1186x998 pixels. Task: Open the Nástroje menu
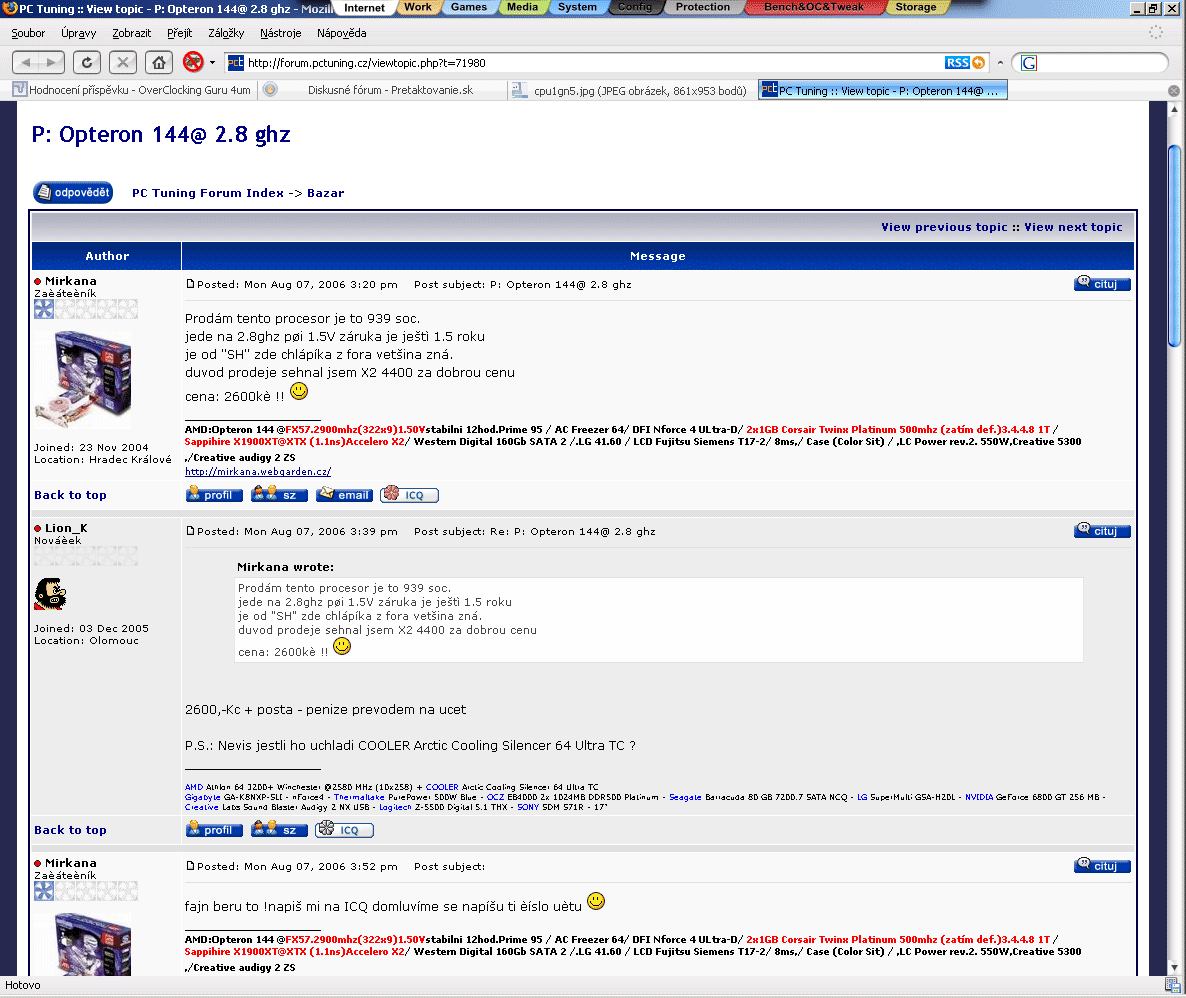pyautogui.click(x=280, y=34)
